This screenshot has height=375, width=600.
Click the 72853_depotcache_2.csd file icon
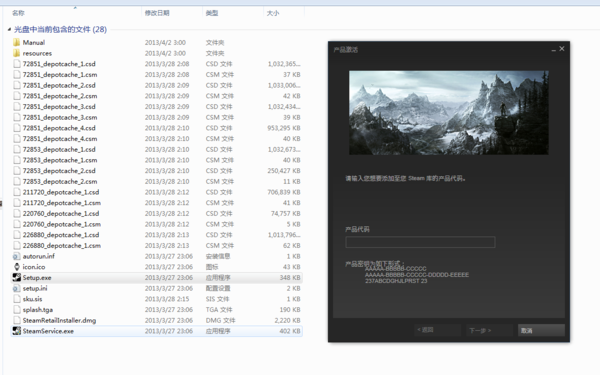pyautogui.click(x=16, y=171)
